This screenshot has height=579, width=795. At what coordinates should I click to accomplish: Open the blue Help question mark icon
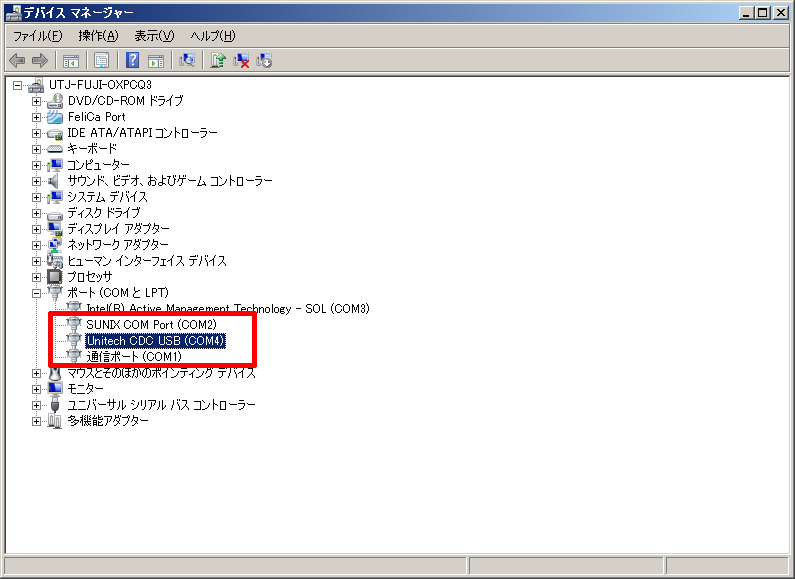click(132, 60)
